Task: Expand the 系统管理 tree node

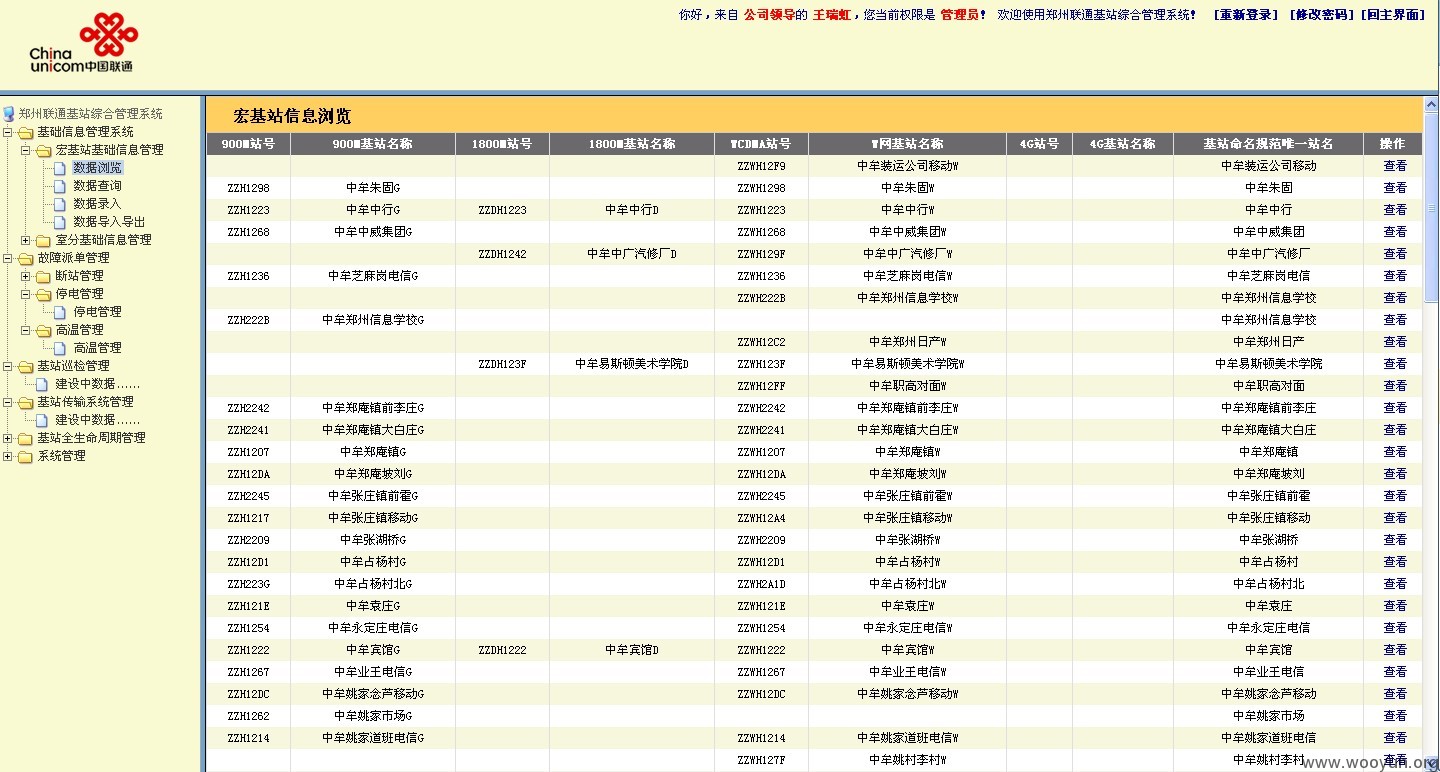Action: pyautogui.click(x=8, y=456)
